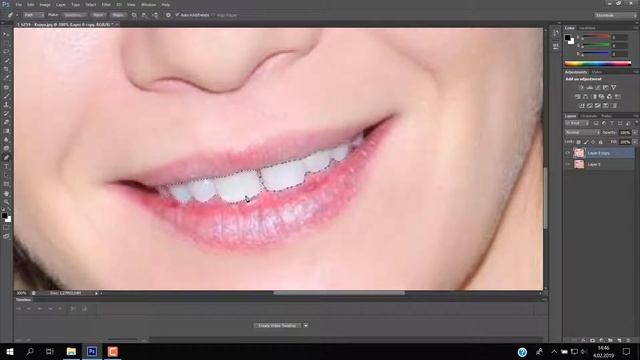Toggle lock all for layer
This screenshot has height=360, width=640.
coord(600,142)
